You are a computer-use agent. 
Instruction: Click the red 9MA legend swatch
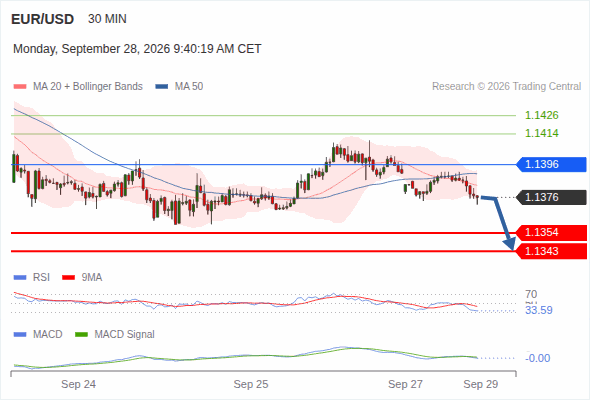(x=68, y=278)
